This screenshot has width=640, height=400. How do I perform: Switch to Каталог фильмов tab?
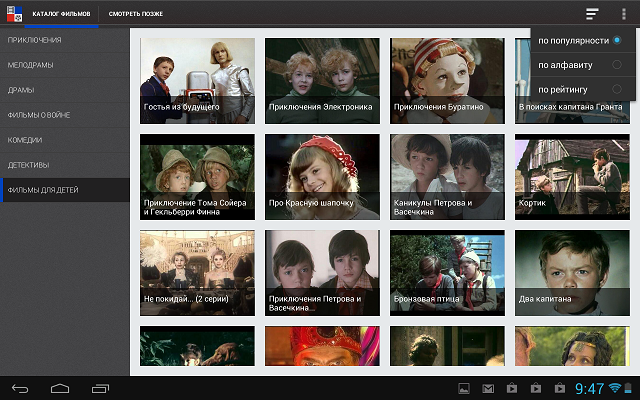click(x=62, y=14)
